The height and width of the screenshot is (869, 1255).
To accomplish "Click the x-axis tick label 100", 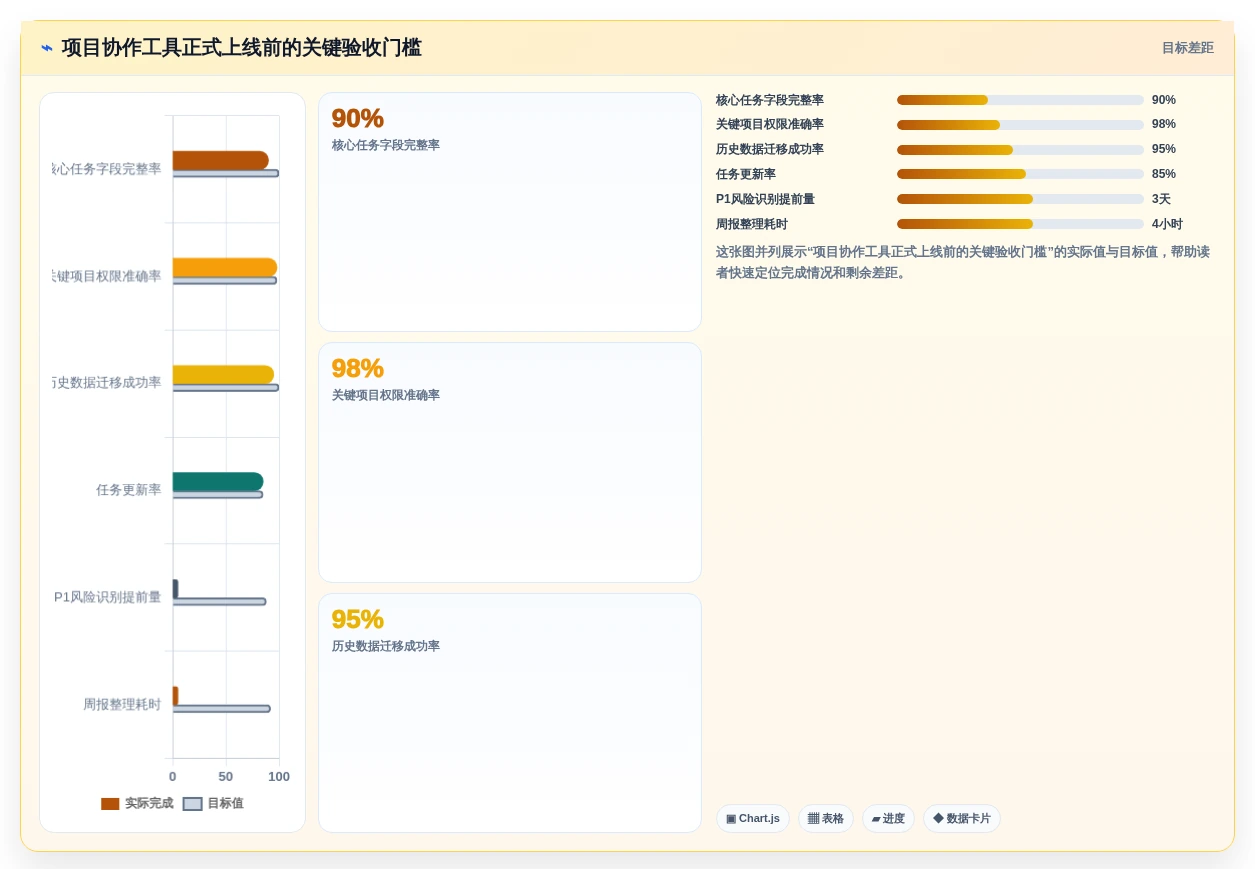I will [279, 776].
